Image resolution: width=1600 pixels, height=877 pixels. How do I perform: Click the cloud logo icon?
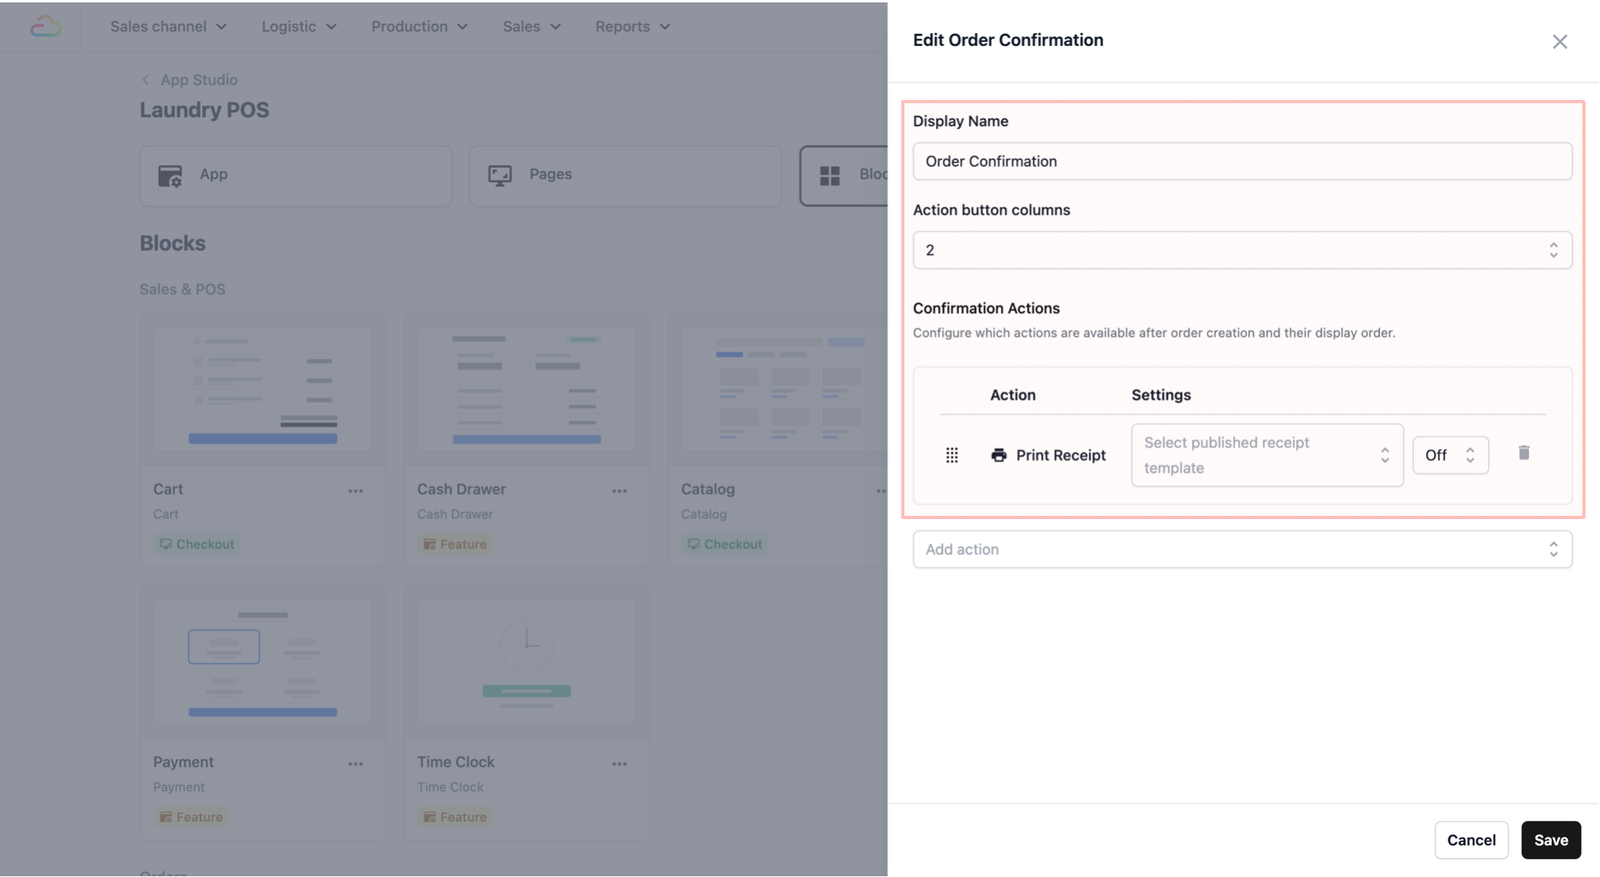[45, 26]
